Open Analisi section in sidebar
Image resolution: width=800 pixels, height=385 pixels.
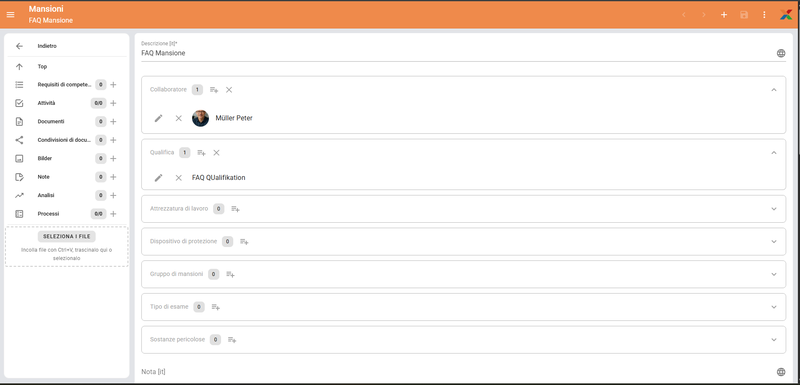click(46, 195)
